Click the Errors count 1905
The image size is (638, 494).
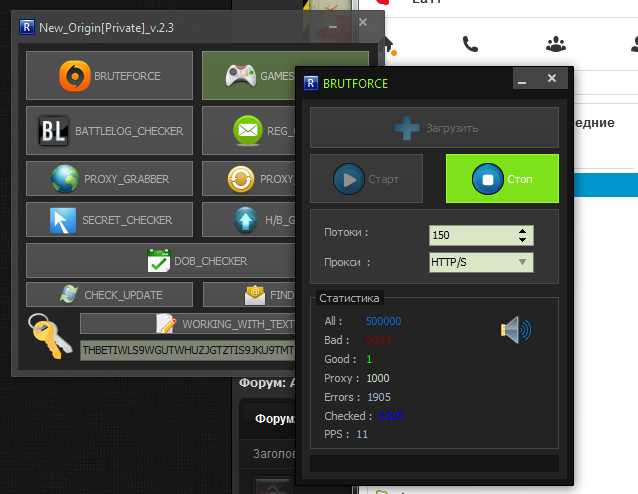[x=379, y=397]
